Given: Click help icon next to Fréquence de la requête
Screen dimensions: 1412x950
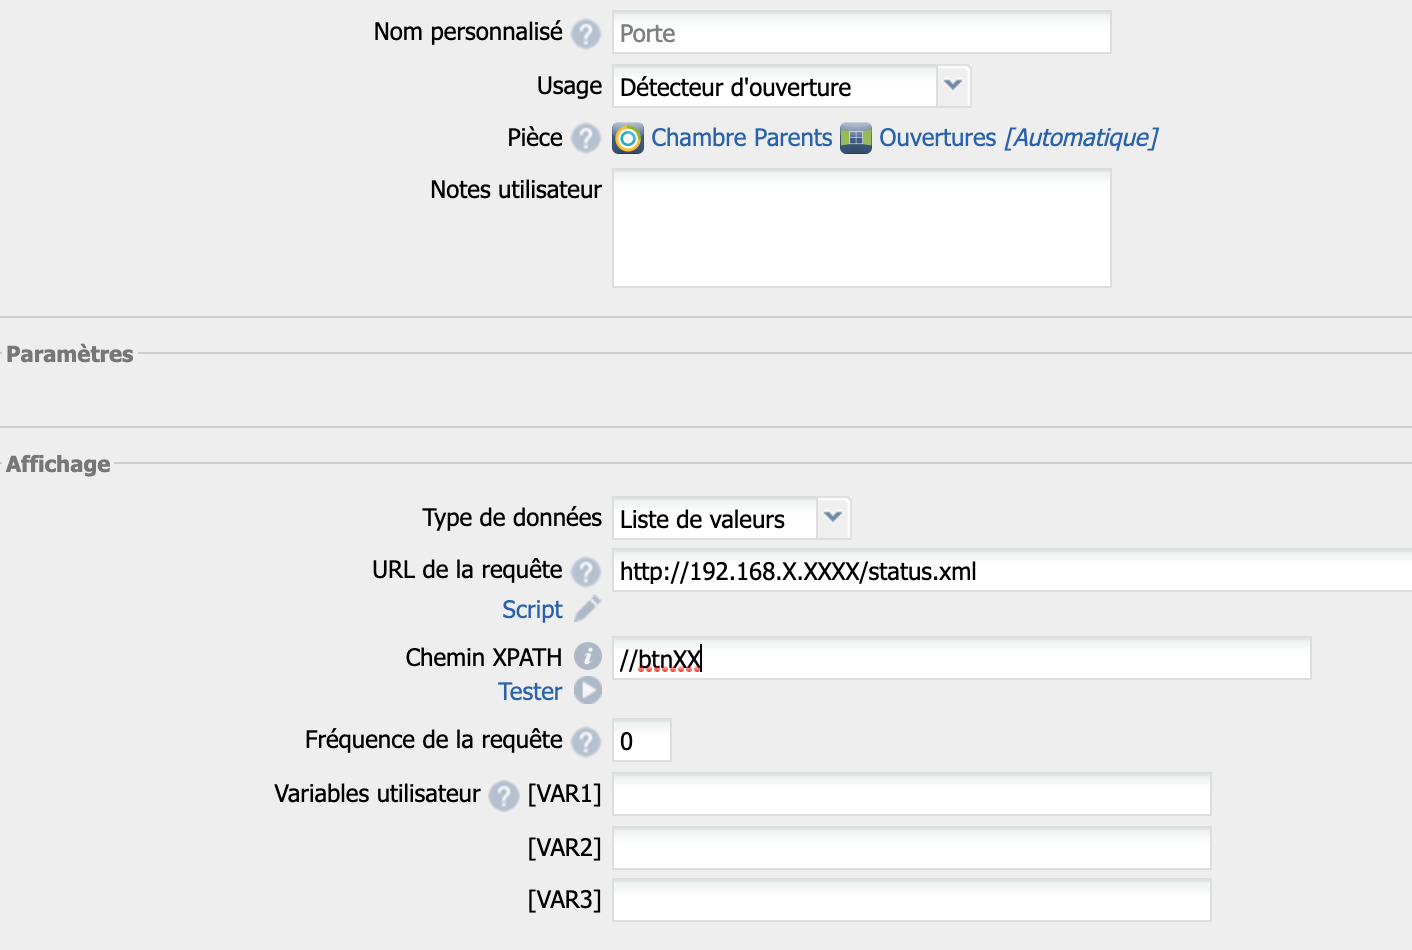Looking at the screenshot, I should point(586,741).
